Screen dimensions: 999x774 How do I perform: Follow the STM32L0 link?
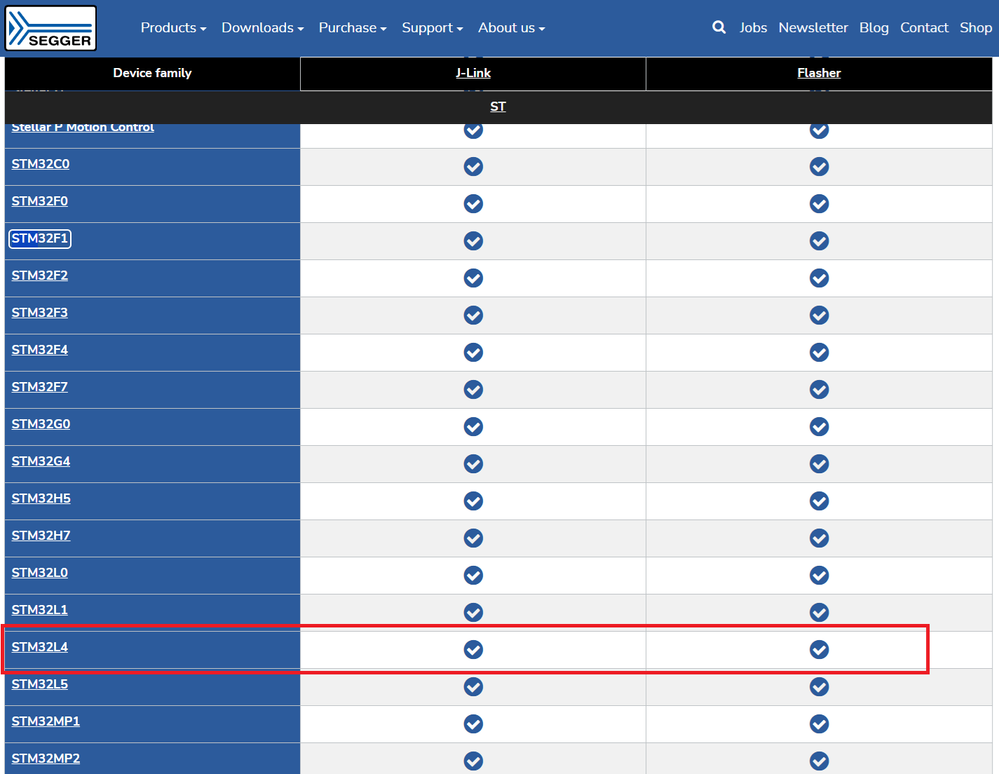(x=40, y=573)
